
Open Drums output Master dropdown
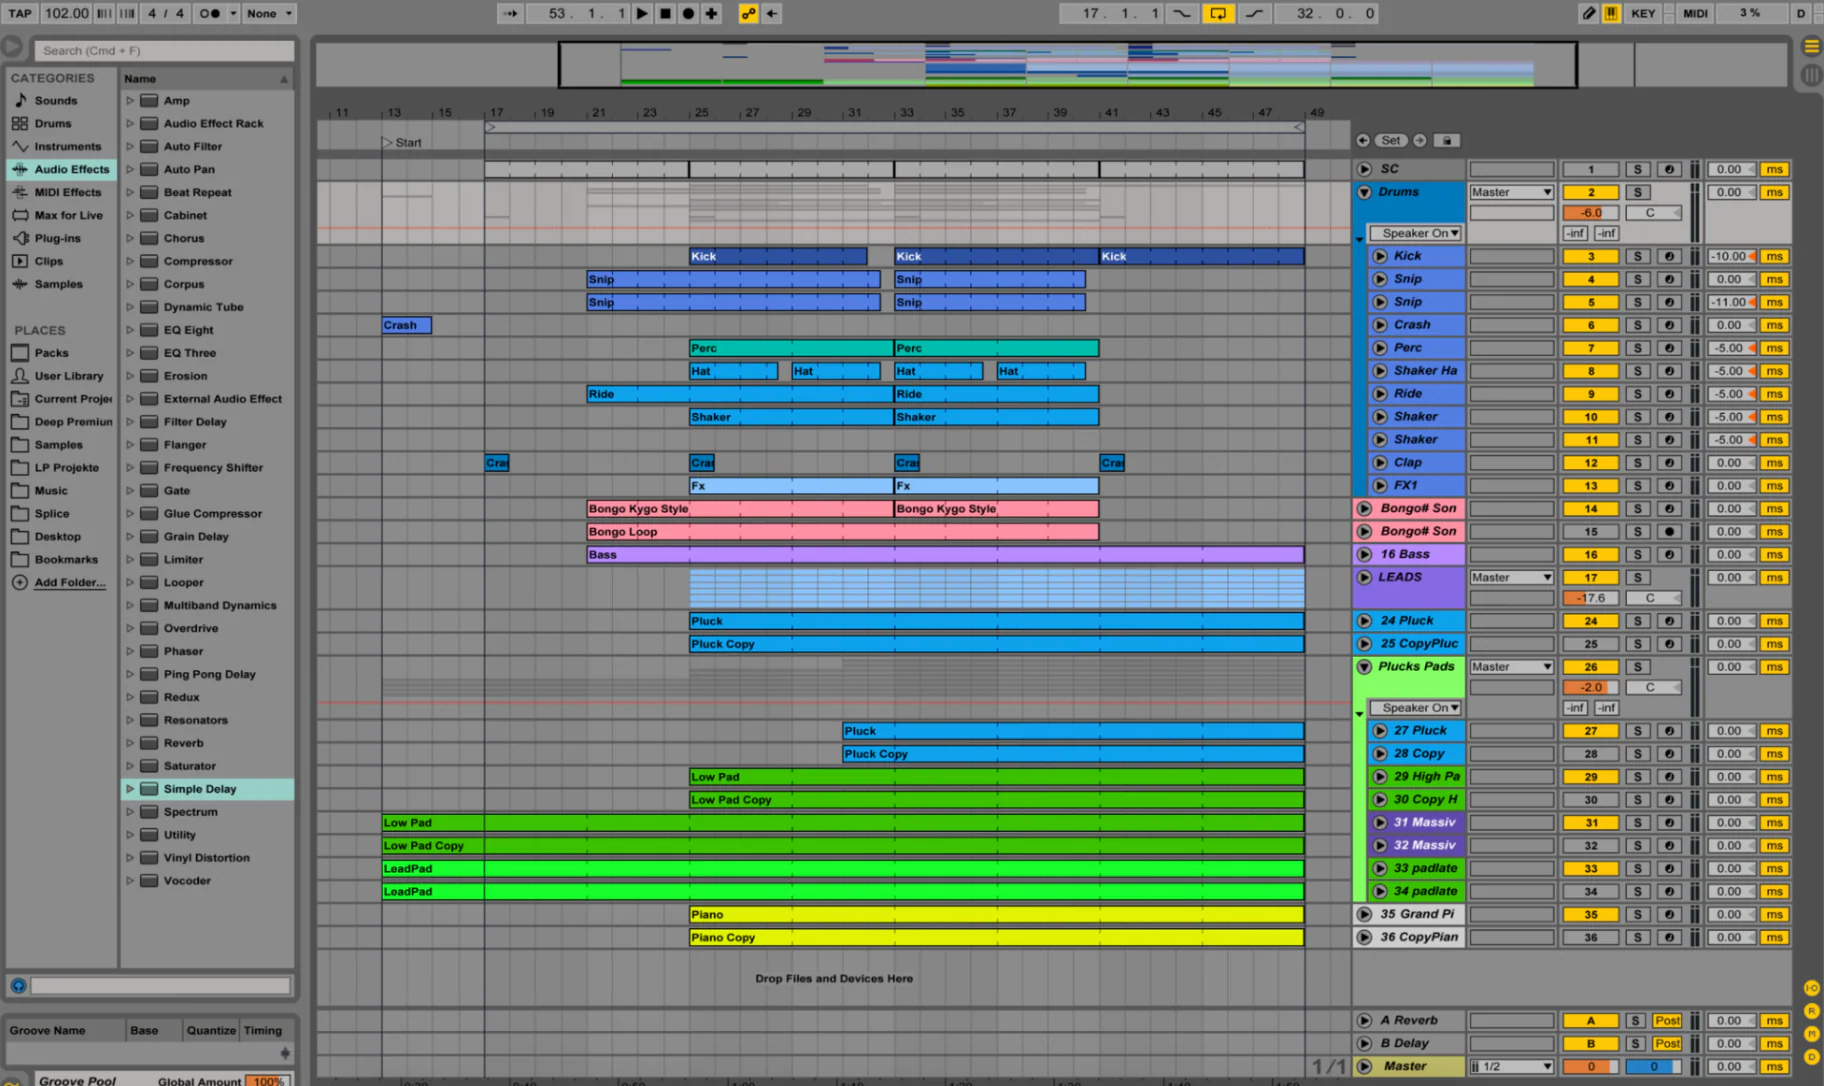1511,192
